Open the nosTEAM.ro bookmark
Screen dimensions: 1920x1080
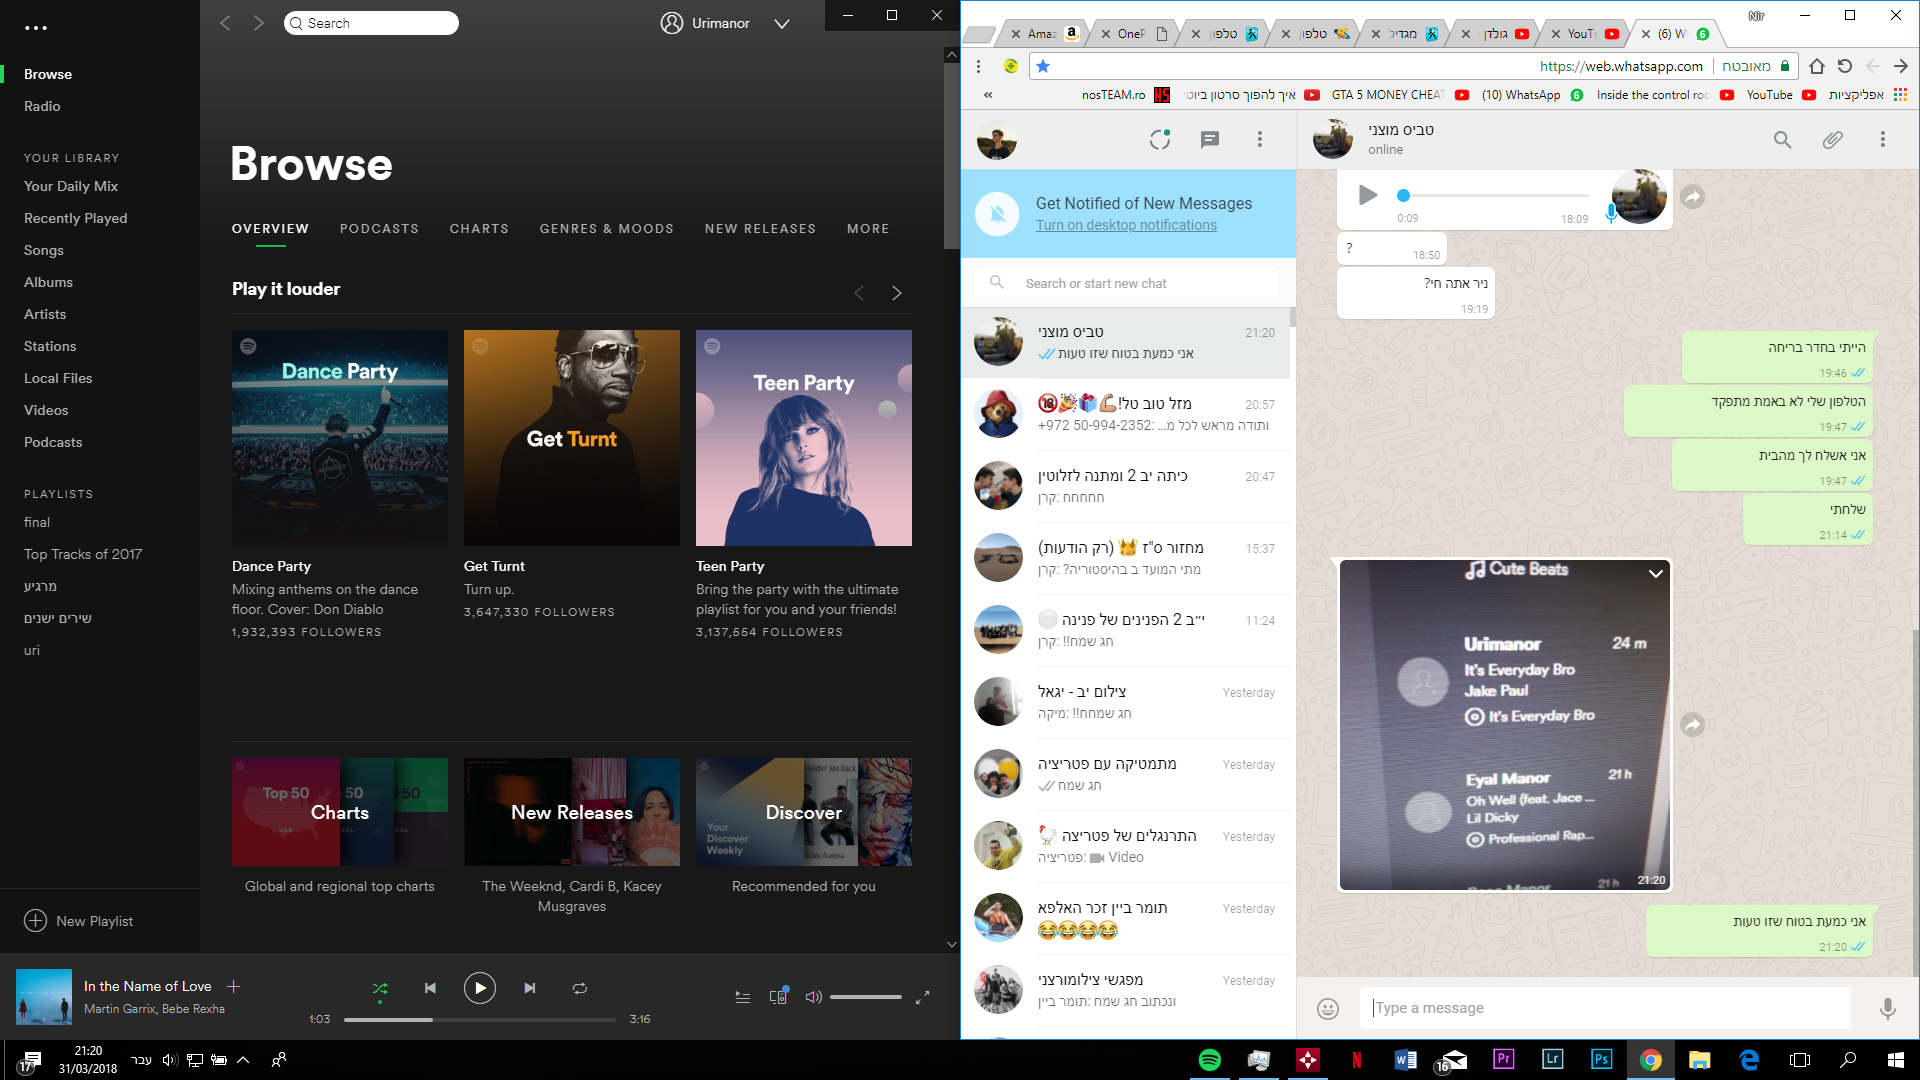(1126, 95)
